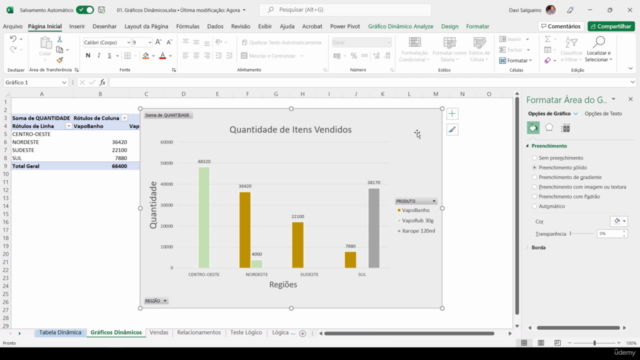Click the Soma de QUANTIDADE field button
Screen dimensions: 640x360
[168, 115]
